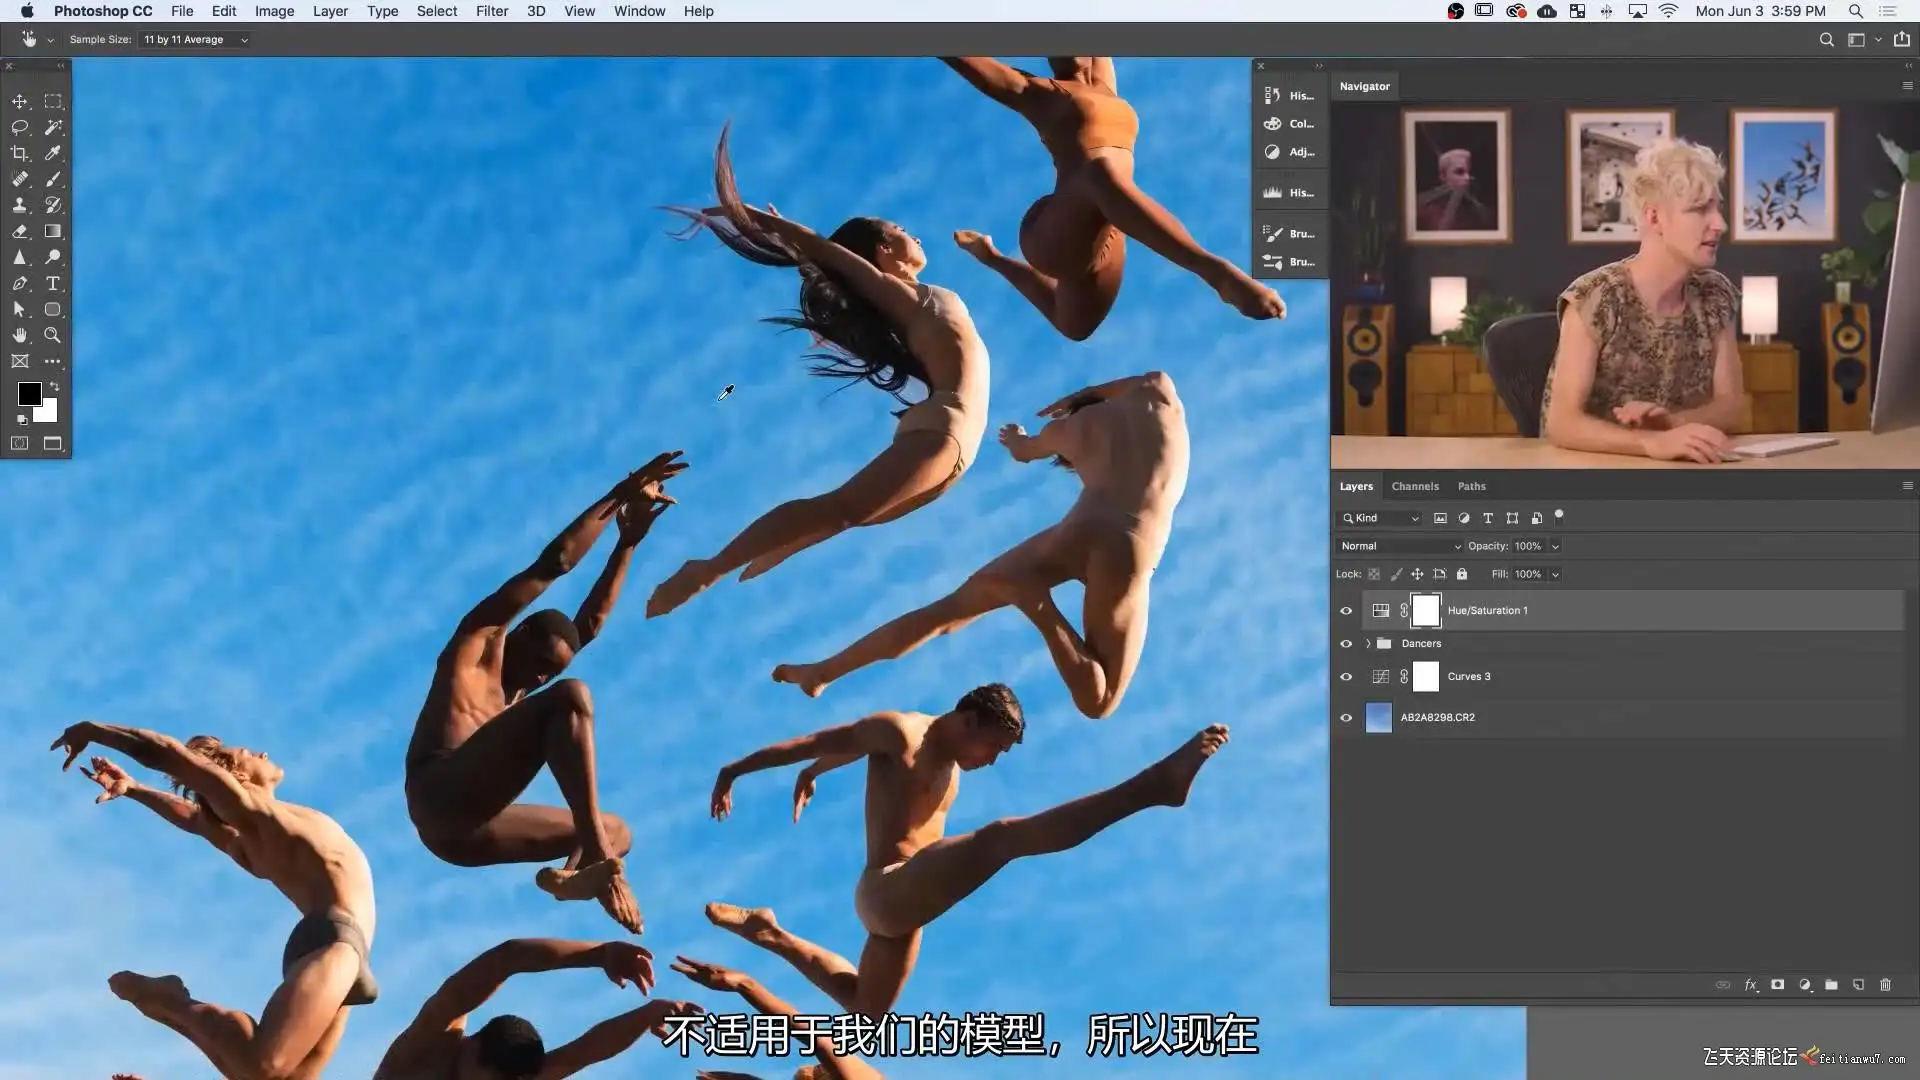1920x1080 pixels.
Task: Open the Image menu
Action: 274,11
